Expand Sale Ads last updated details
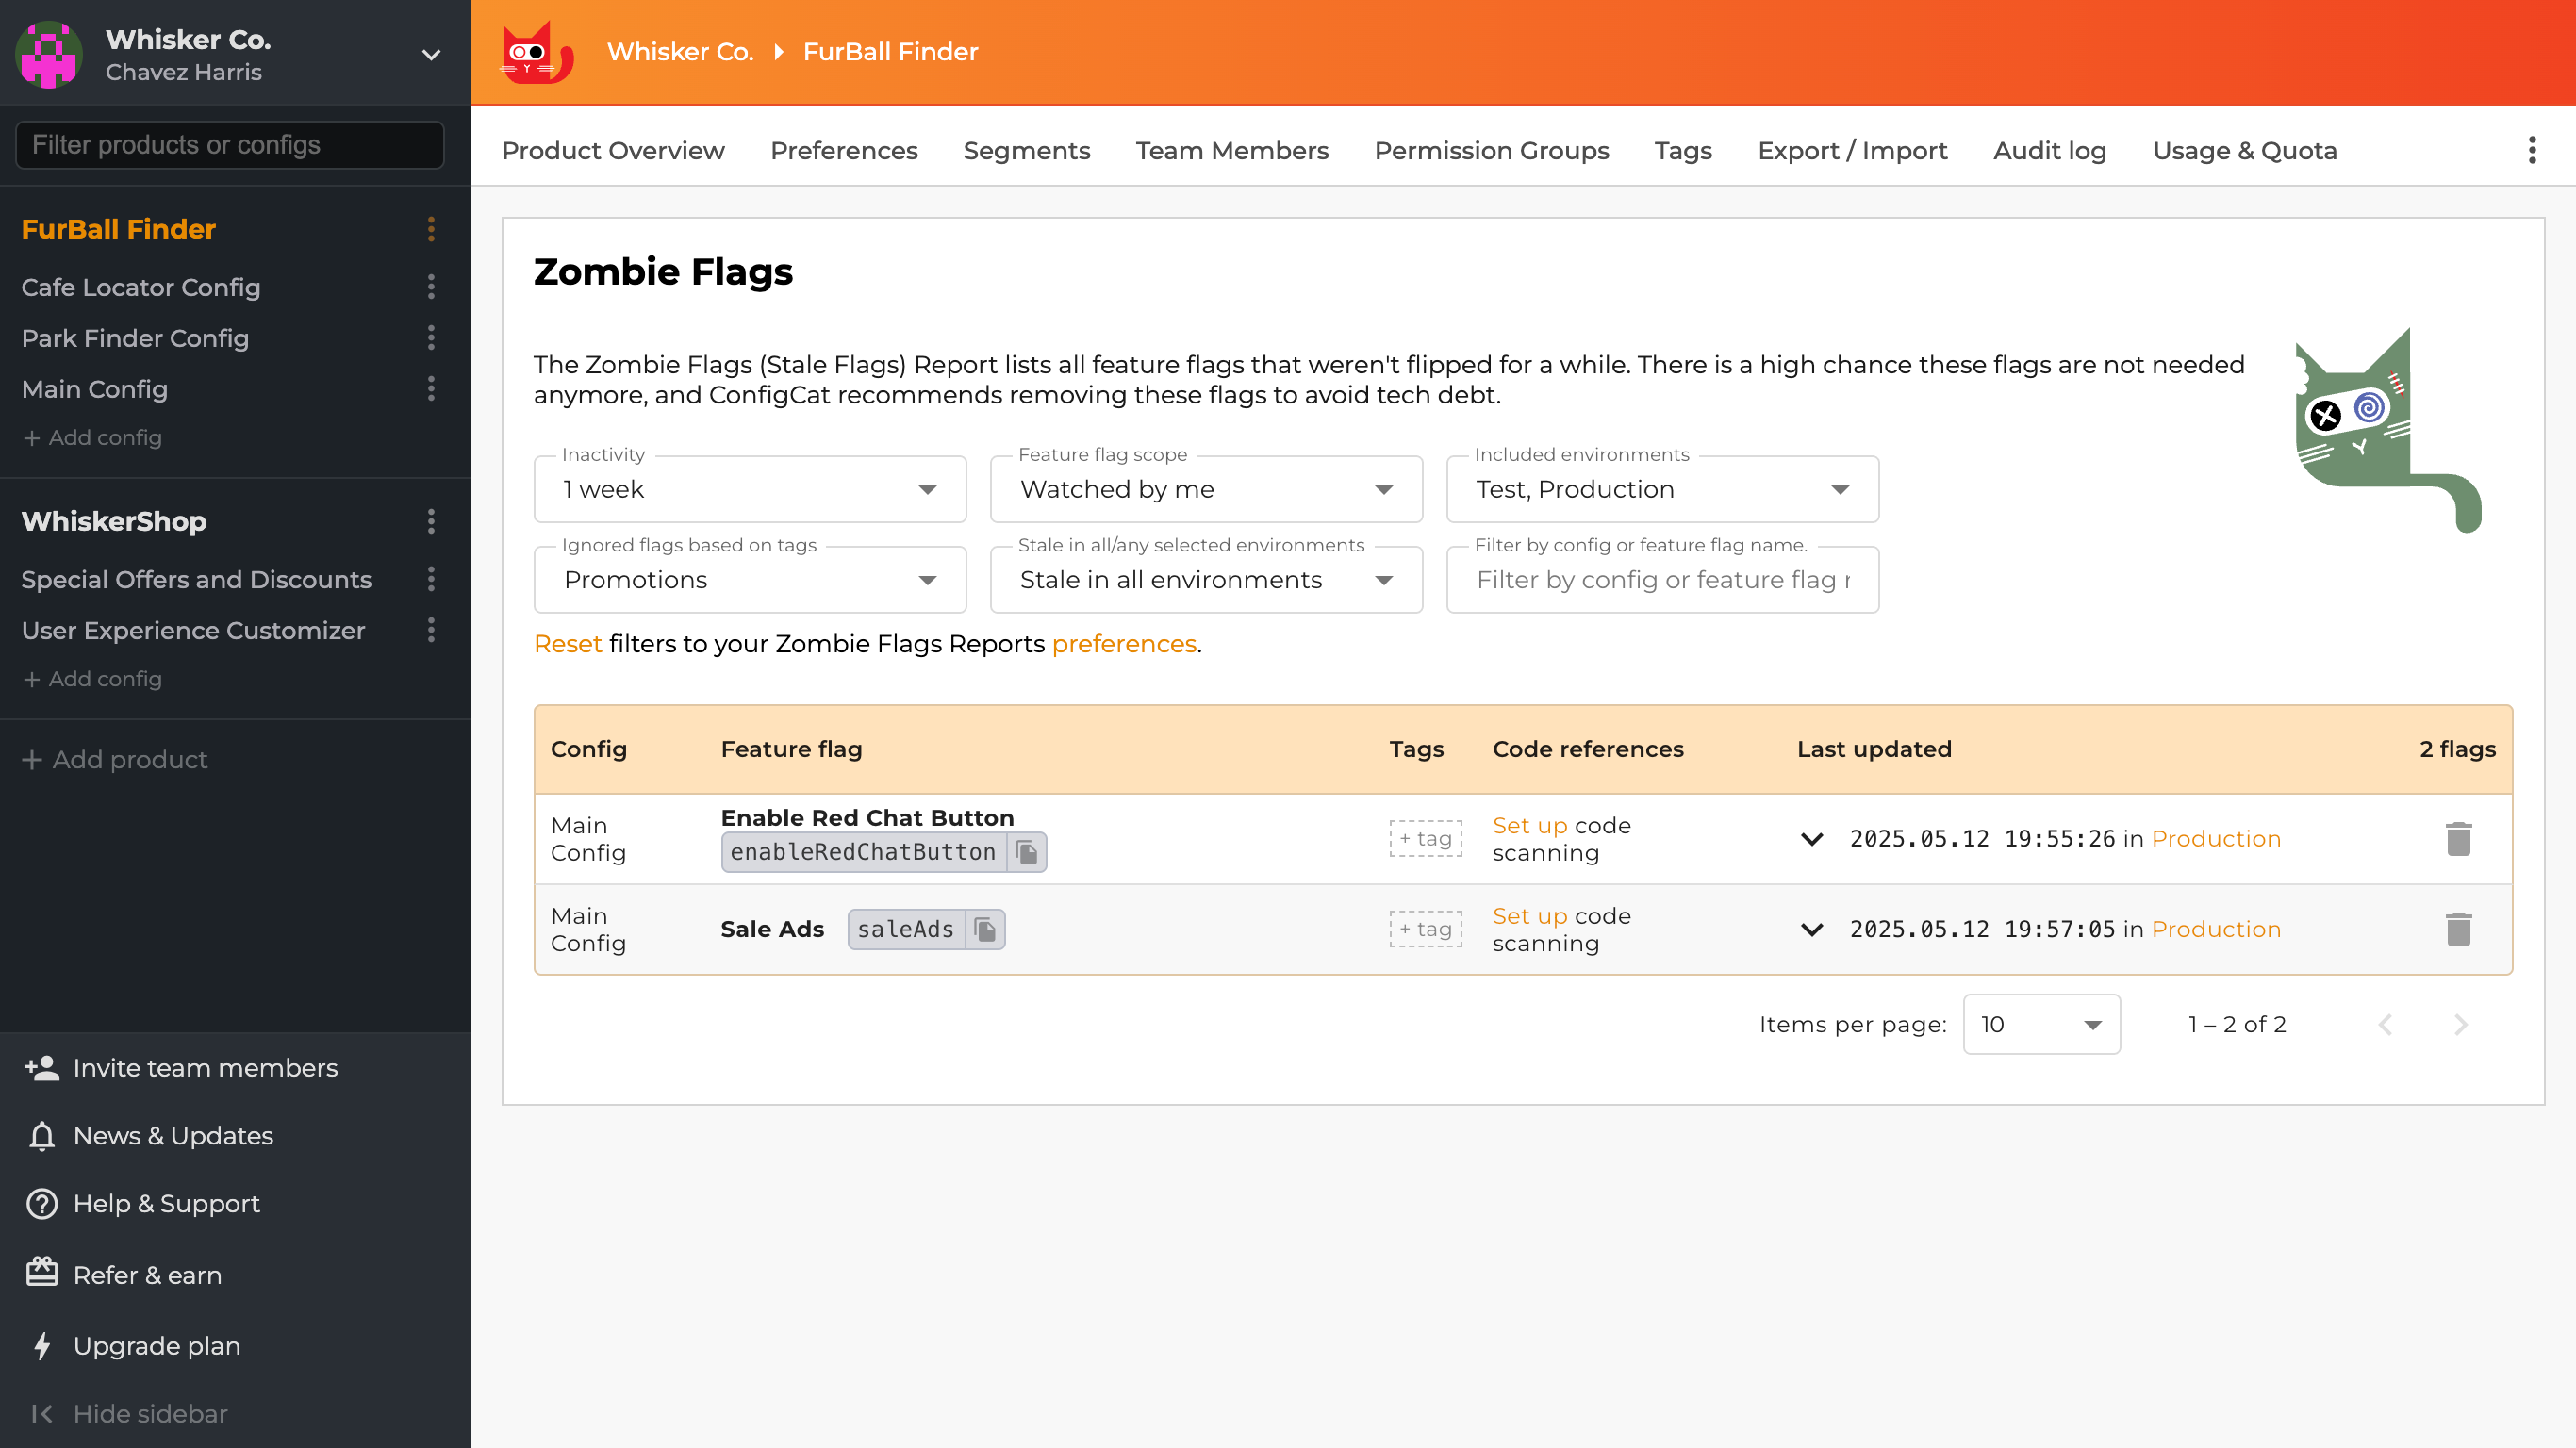Image resolution: width=2576 pixels, height=1448 pixels. click(x=1811, y=929)
